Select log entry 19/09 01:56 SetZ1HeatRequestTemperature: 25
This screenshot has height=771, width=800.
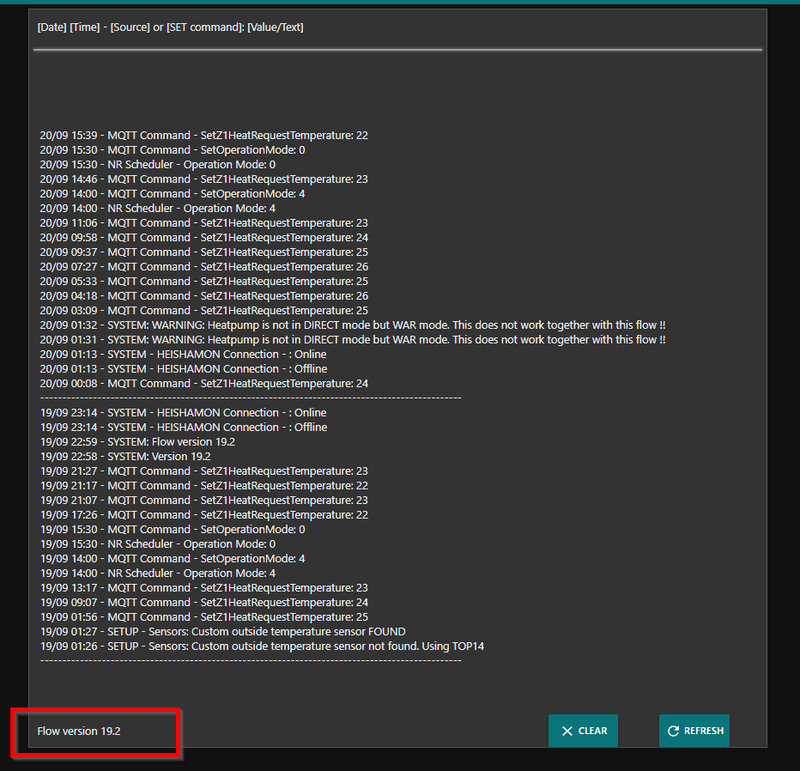204,617
